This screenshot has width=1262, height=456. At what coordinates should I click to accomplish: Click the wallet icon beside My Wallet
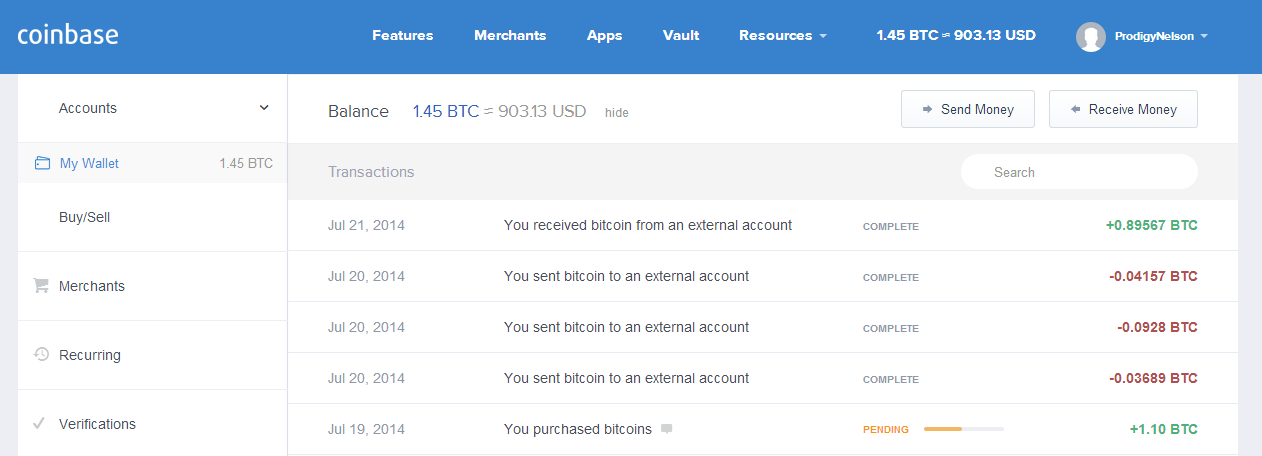coord(42,163)
